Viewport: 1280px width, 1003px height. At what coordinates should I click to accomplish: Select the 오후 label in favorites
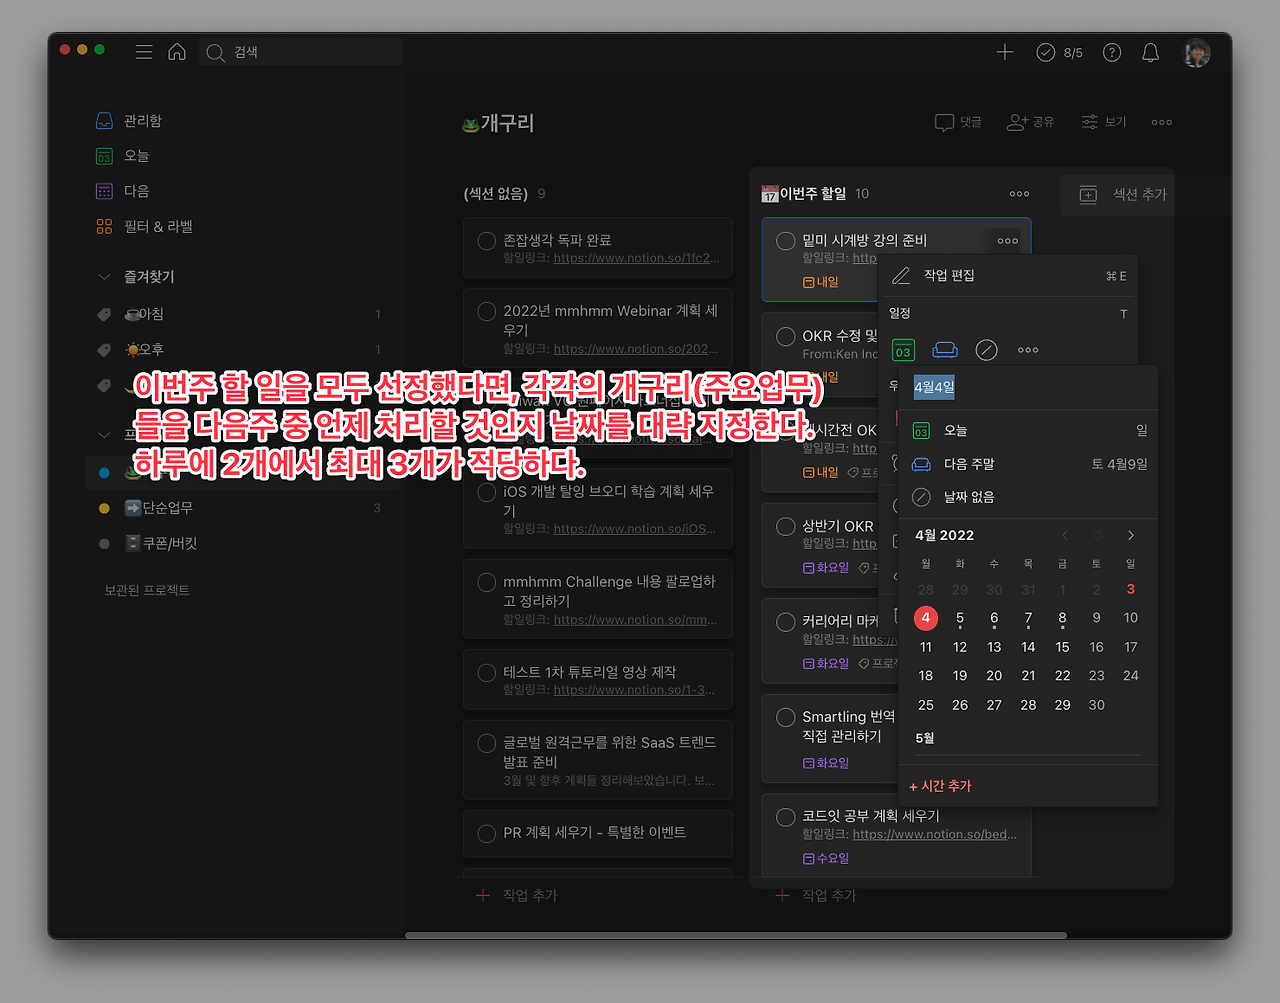[143, 349]
